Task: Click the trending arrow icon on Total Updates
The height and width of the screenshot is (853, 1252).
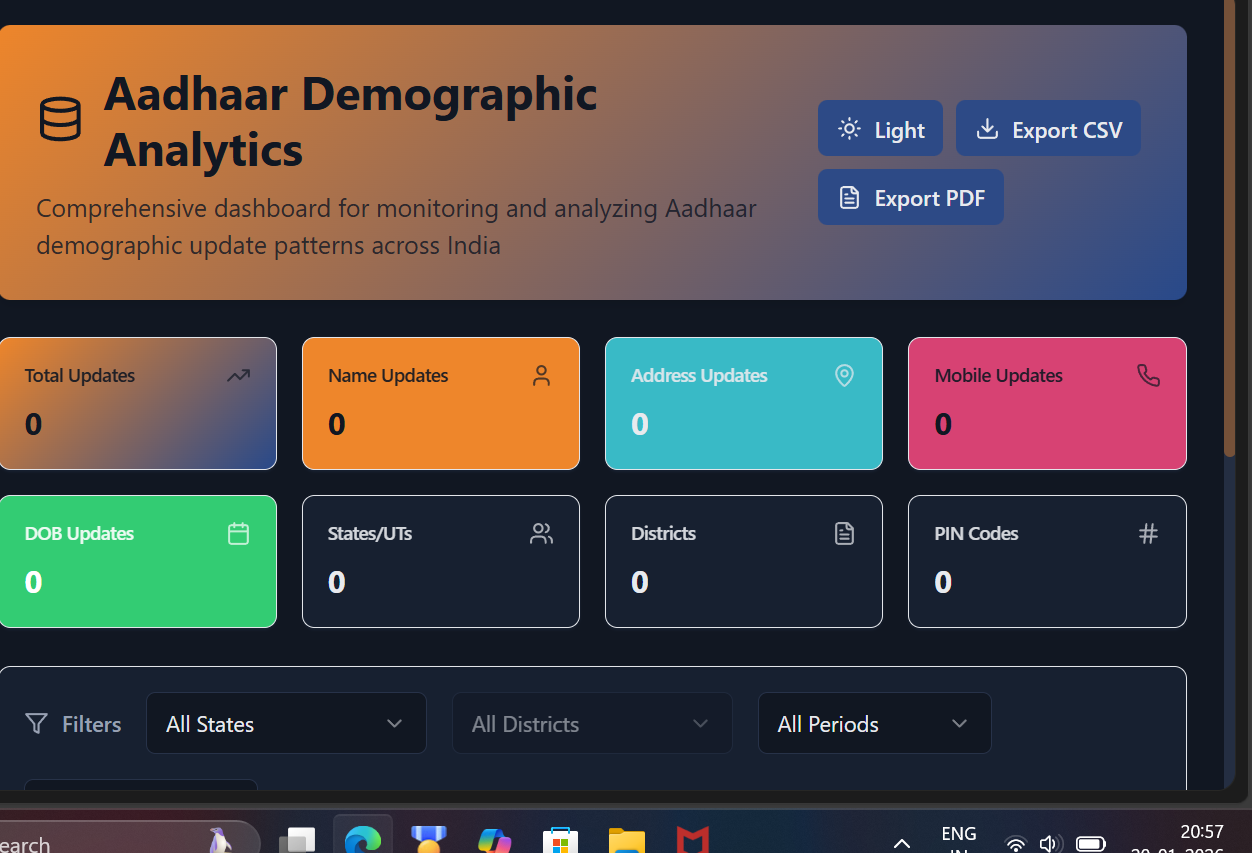Action: point(238,376)
